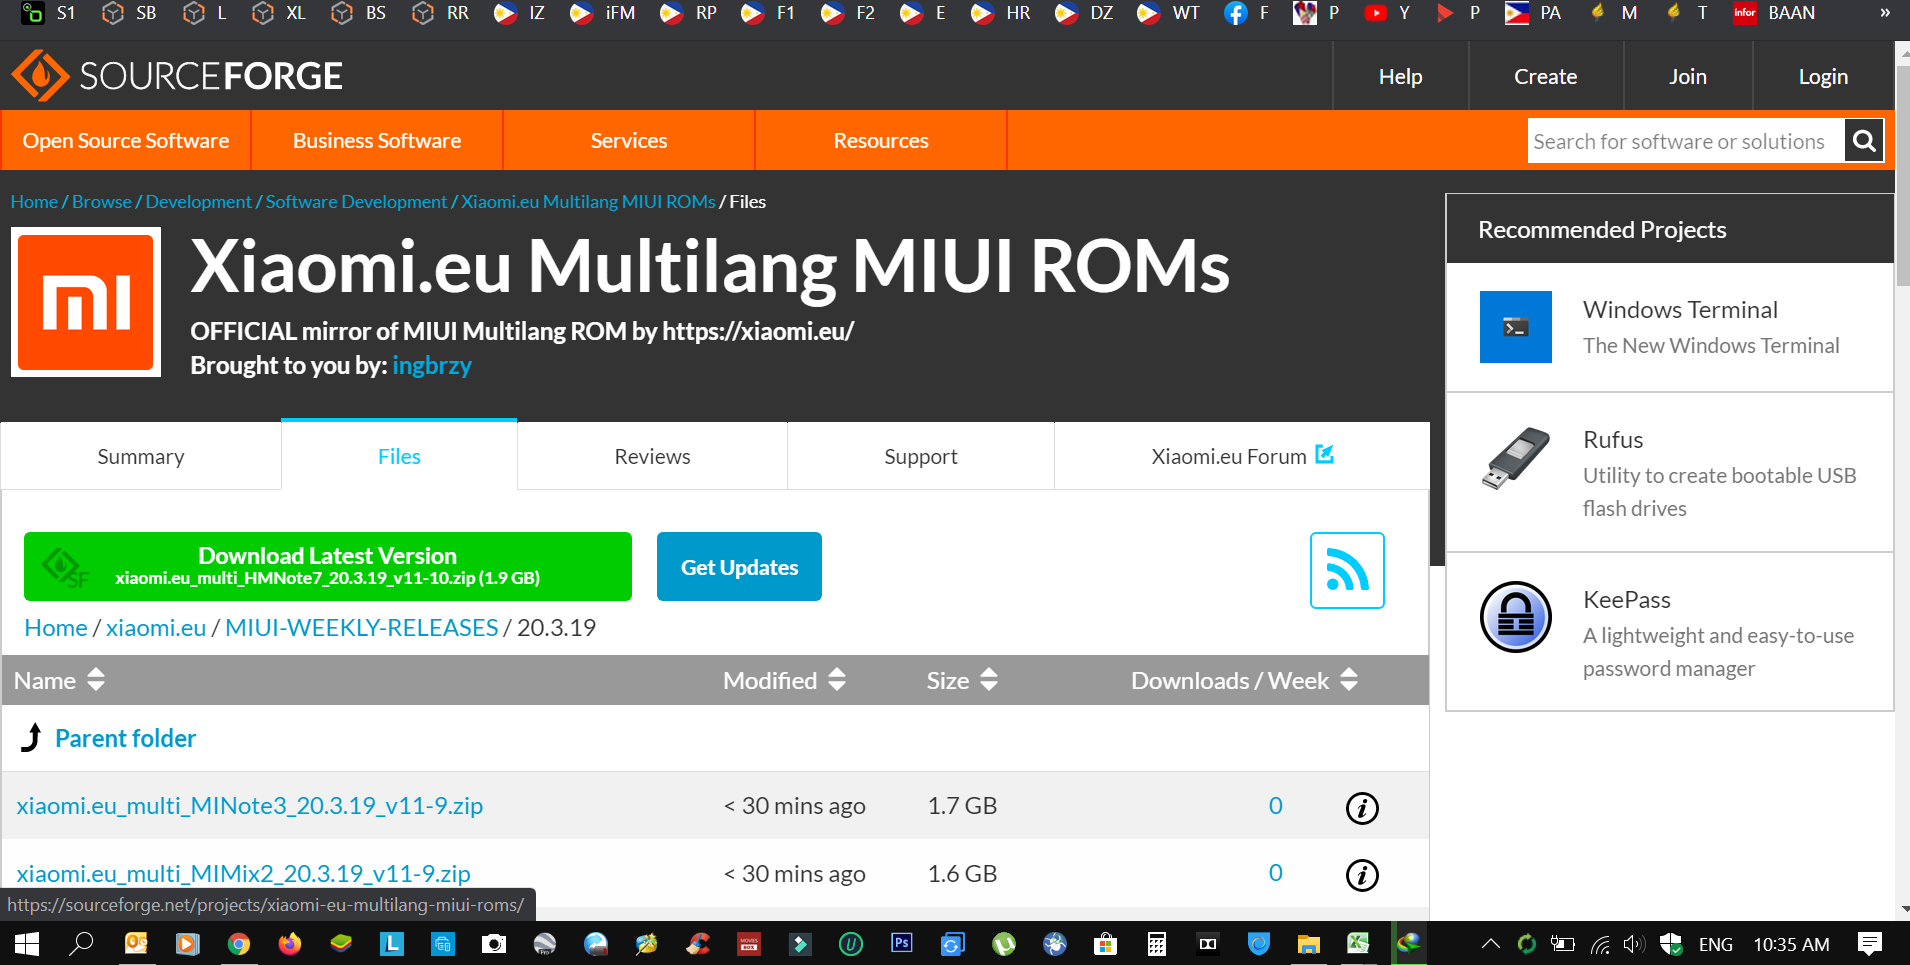The width and height of the screenshot is (1910, 965).
Task: Open the volume control in tray
Action: (x=1634, y=943)
